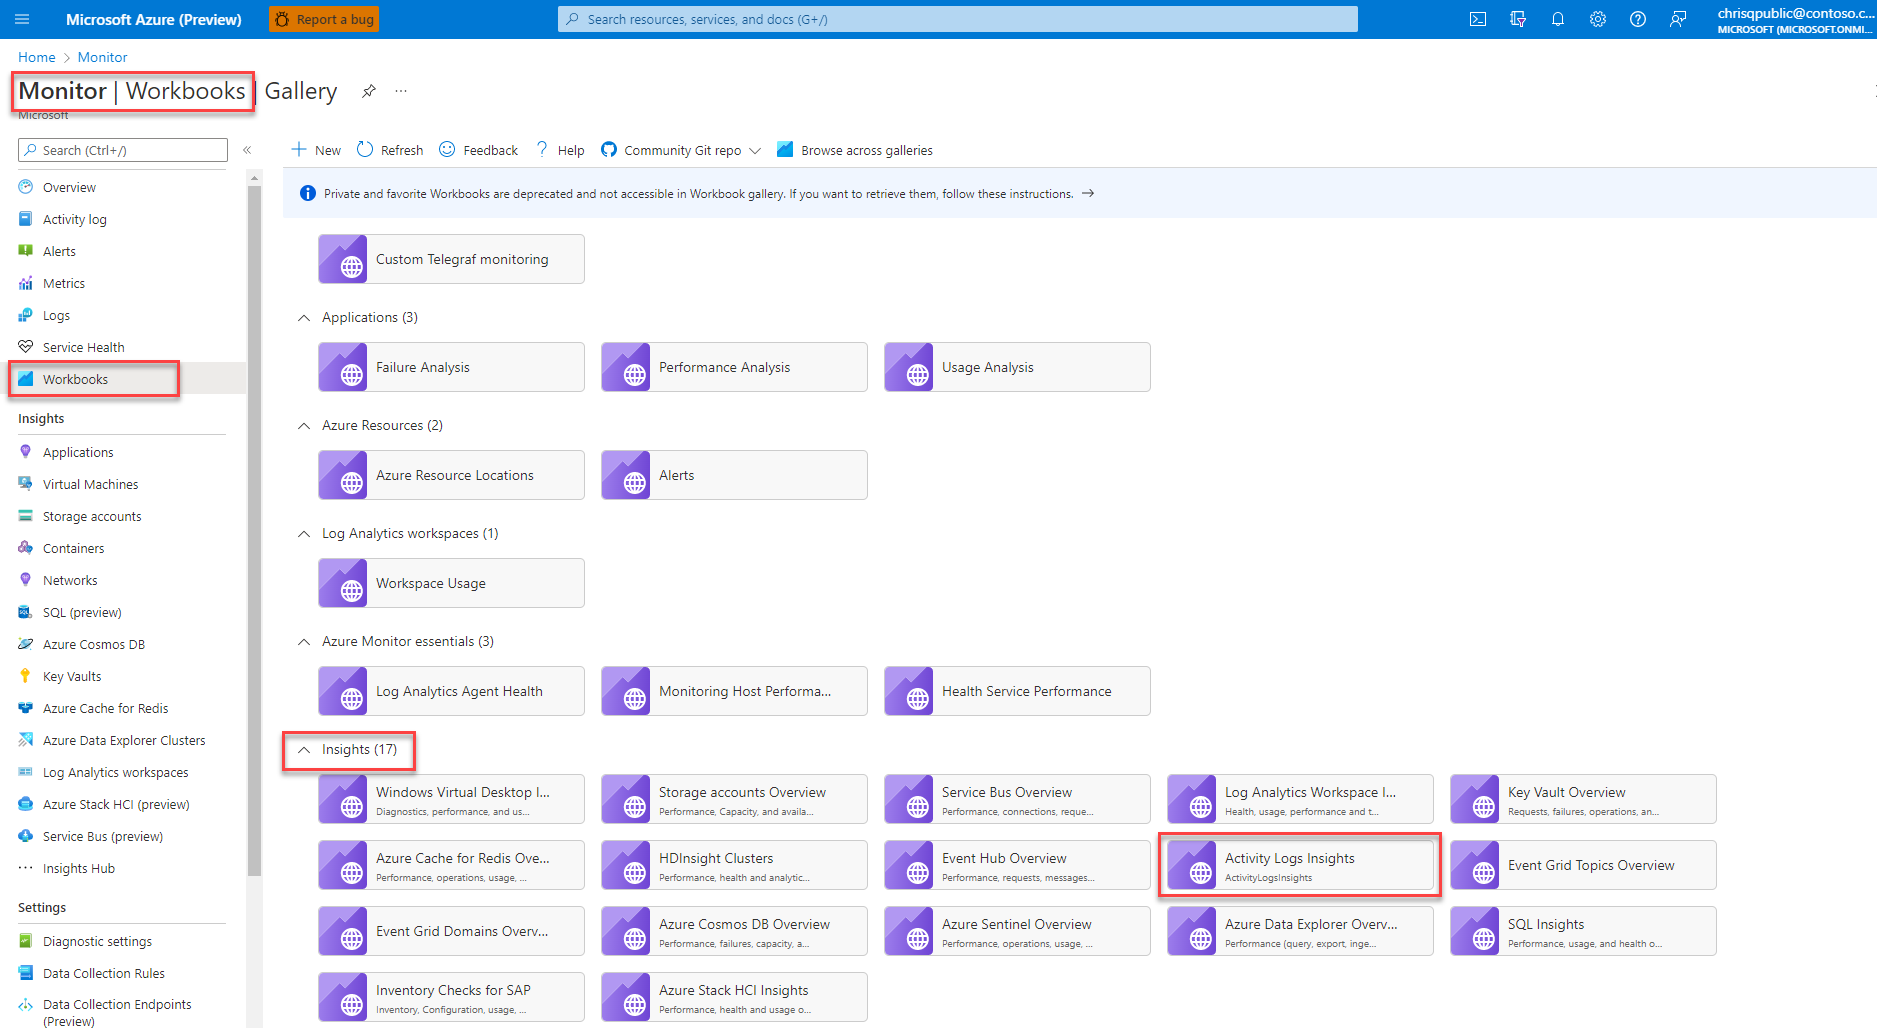Open the help question mark icon in header
Image resolution: width=1877 pixels, height=1028 pixels.
click(x=1638, y=19)
